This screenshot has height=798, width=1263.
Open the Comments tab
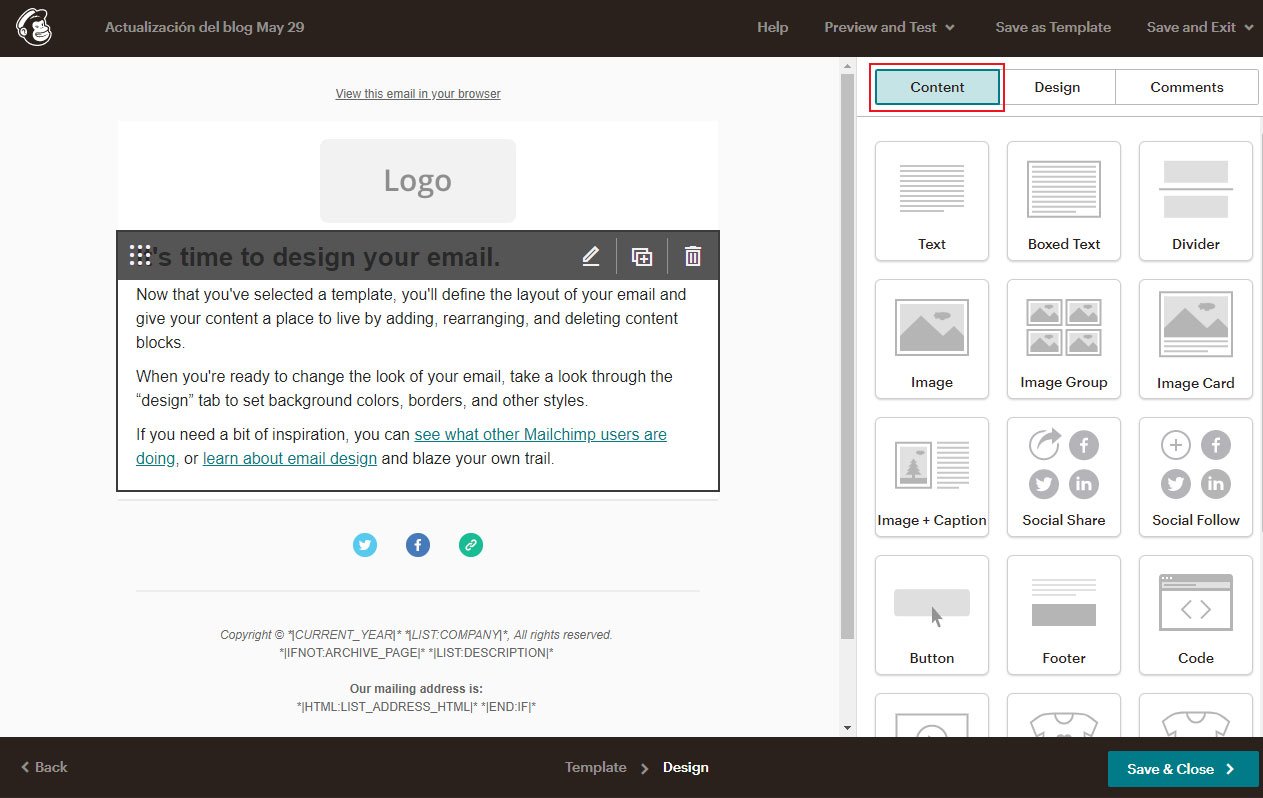click(x=1187, y=87)
